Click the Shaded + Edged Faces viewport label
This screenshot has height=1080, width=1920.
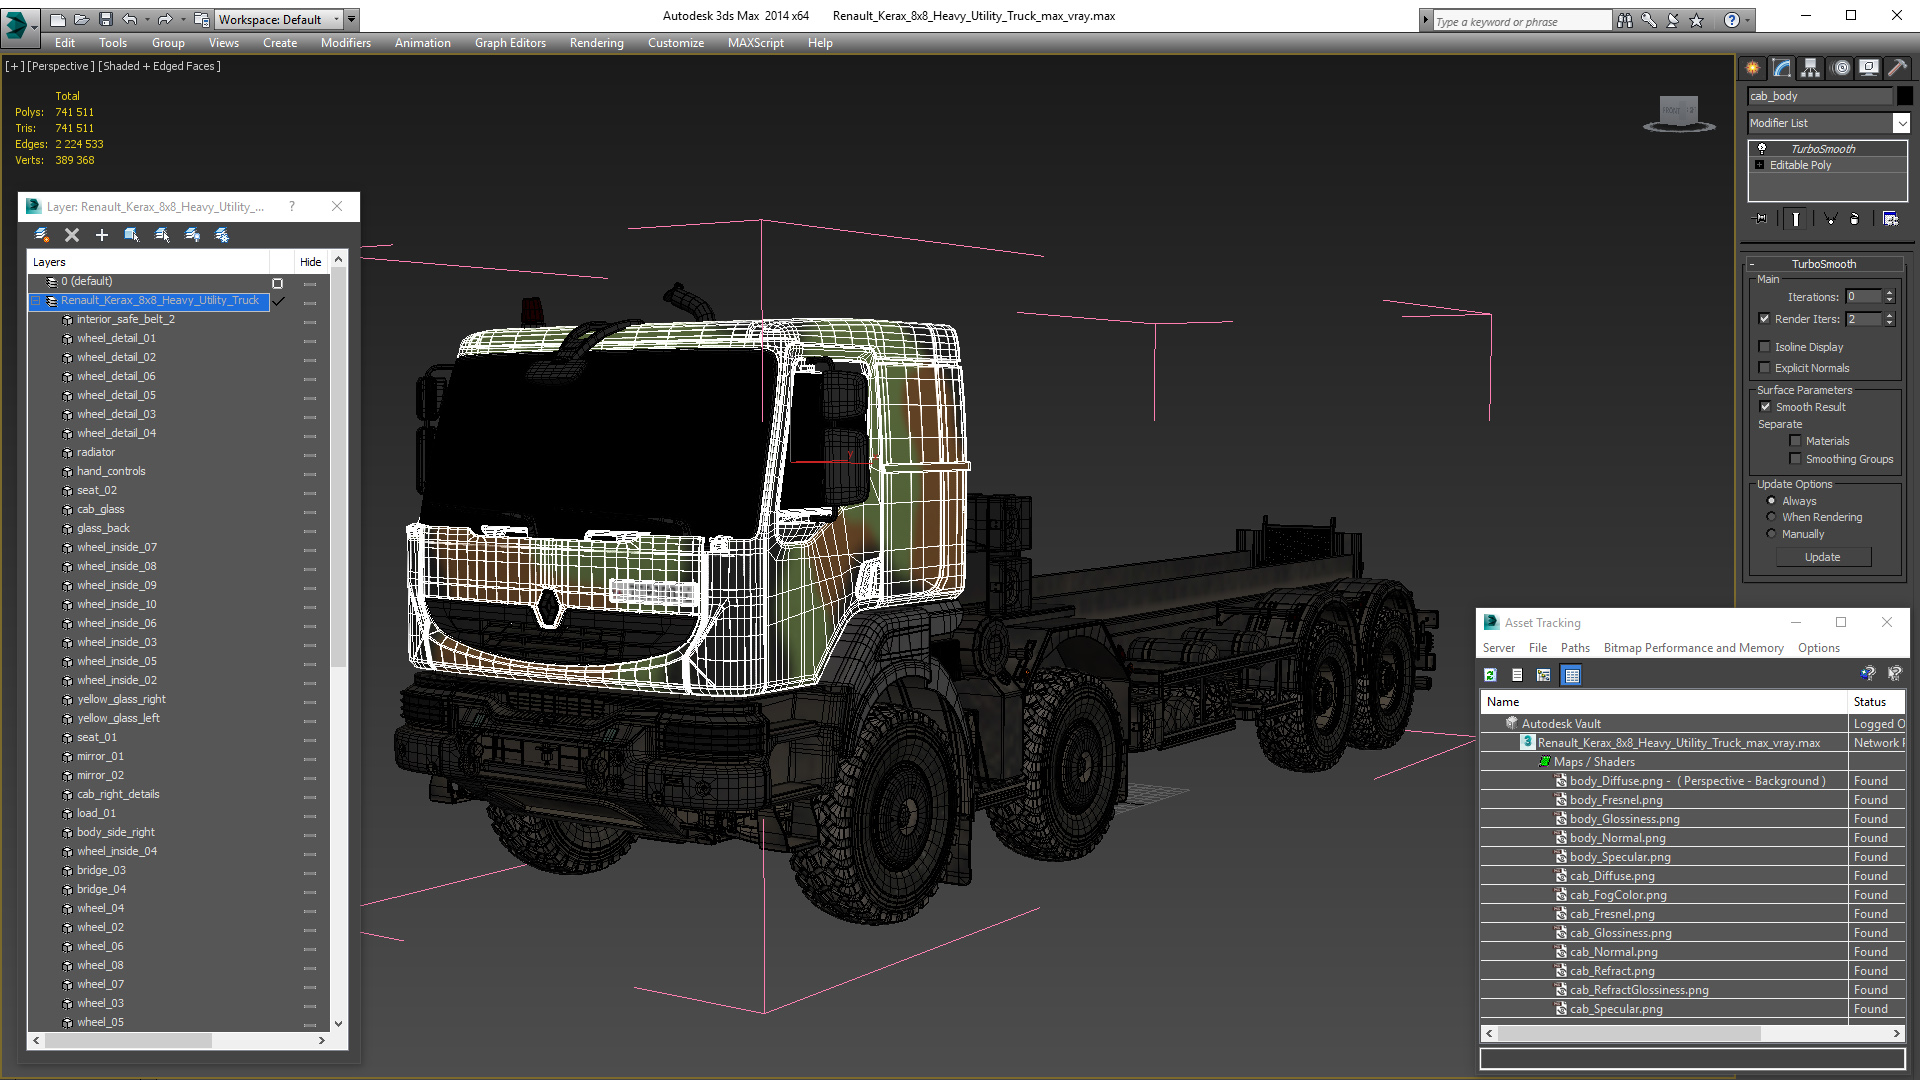159,66
